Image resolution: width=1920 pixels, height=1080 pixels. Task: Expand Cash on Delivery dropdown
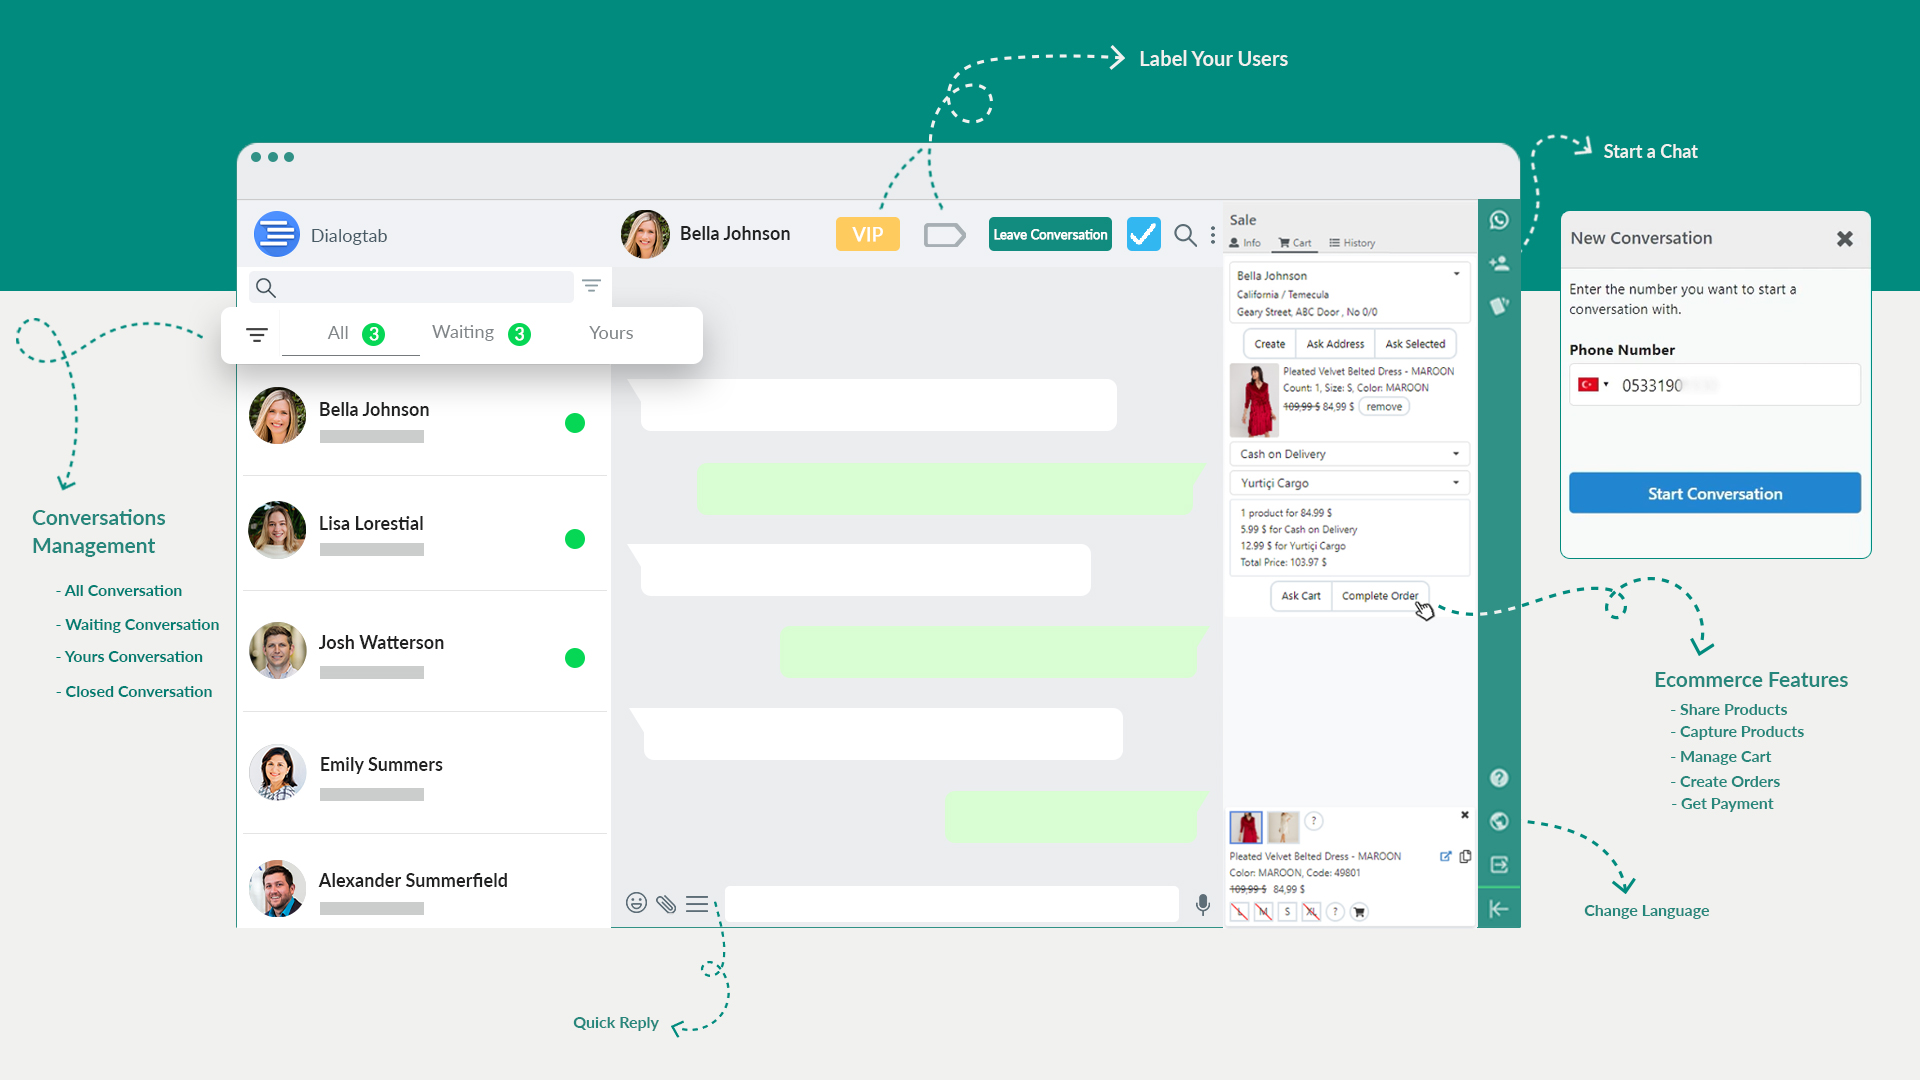(1349, 454)
